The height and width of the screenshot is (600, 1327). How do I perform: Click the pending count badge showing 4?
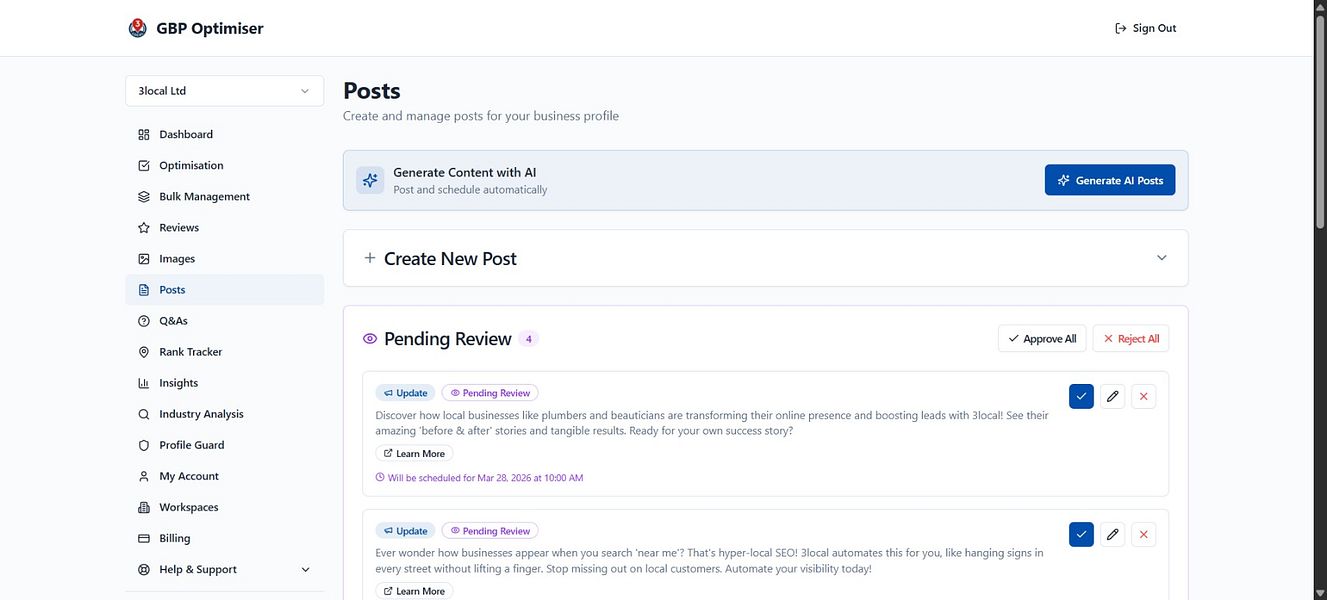[x=529, y=339]
